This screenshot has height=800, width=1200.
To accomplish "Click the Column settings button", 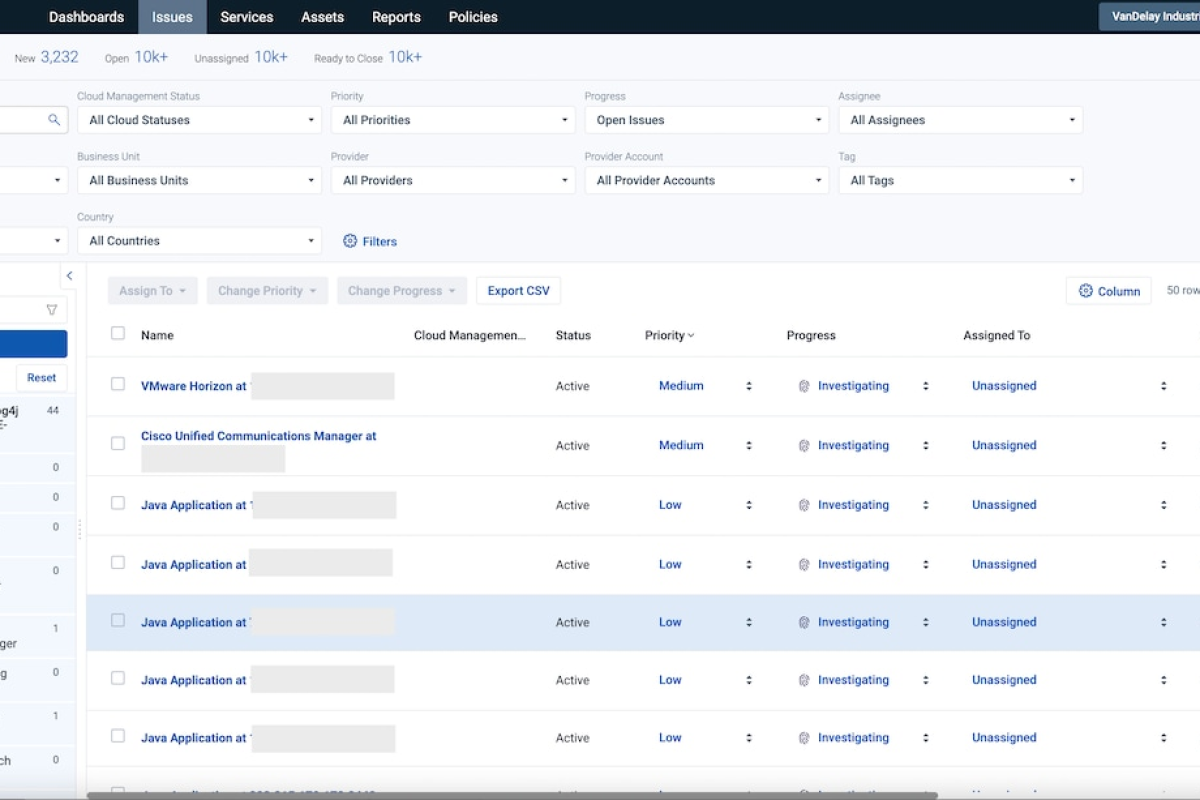I will click(1109, 291).
